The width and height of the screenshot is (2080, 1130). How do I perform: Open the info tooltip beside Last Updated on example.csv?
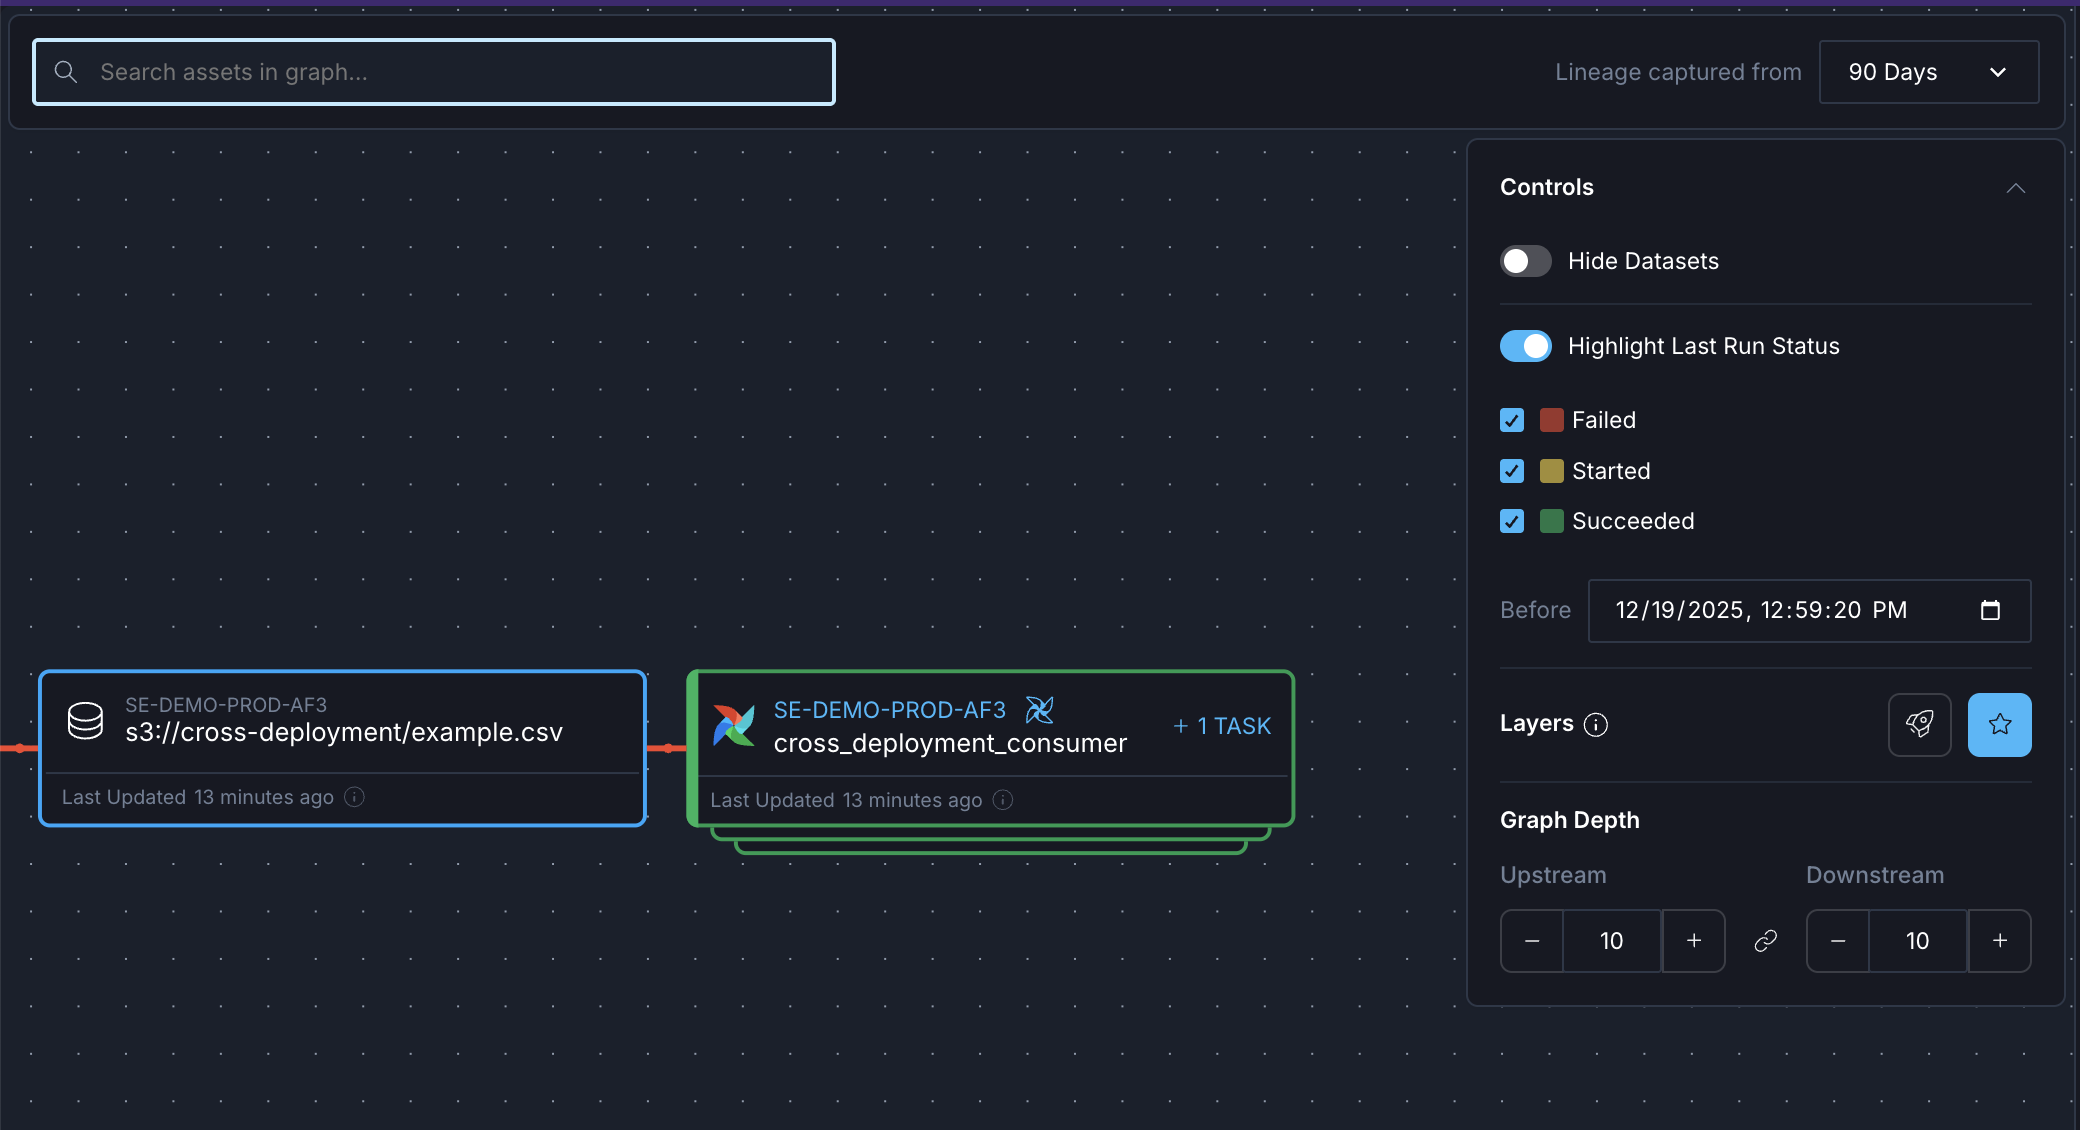click(355, 797)
